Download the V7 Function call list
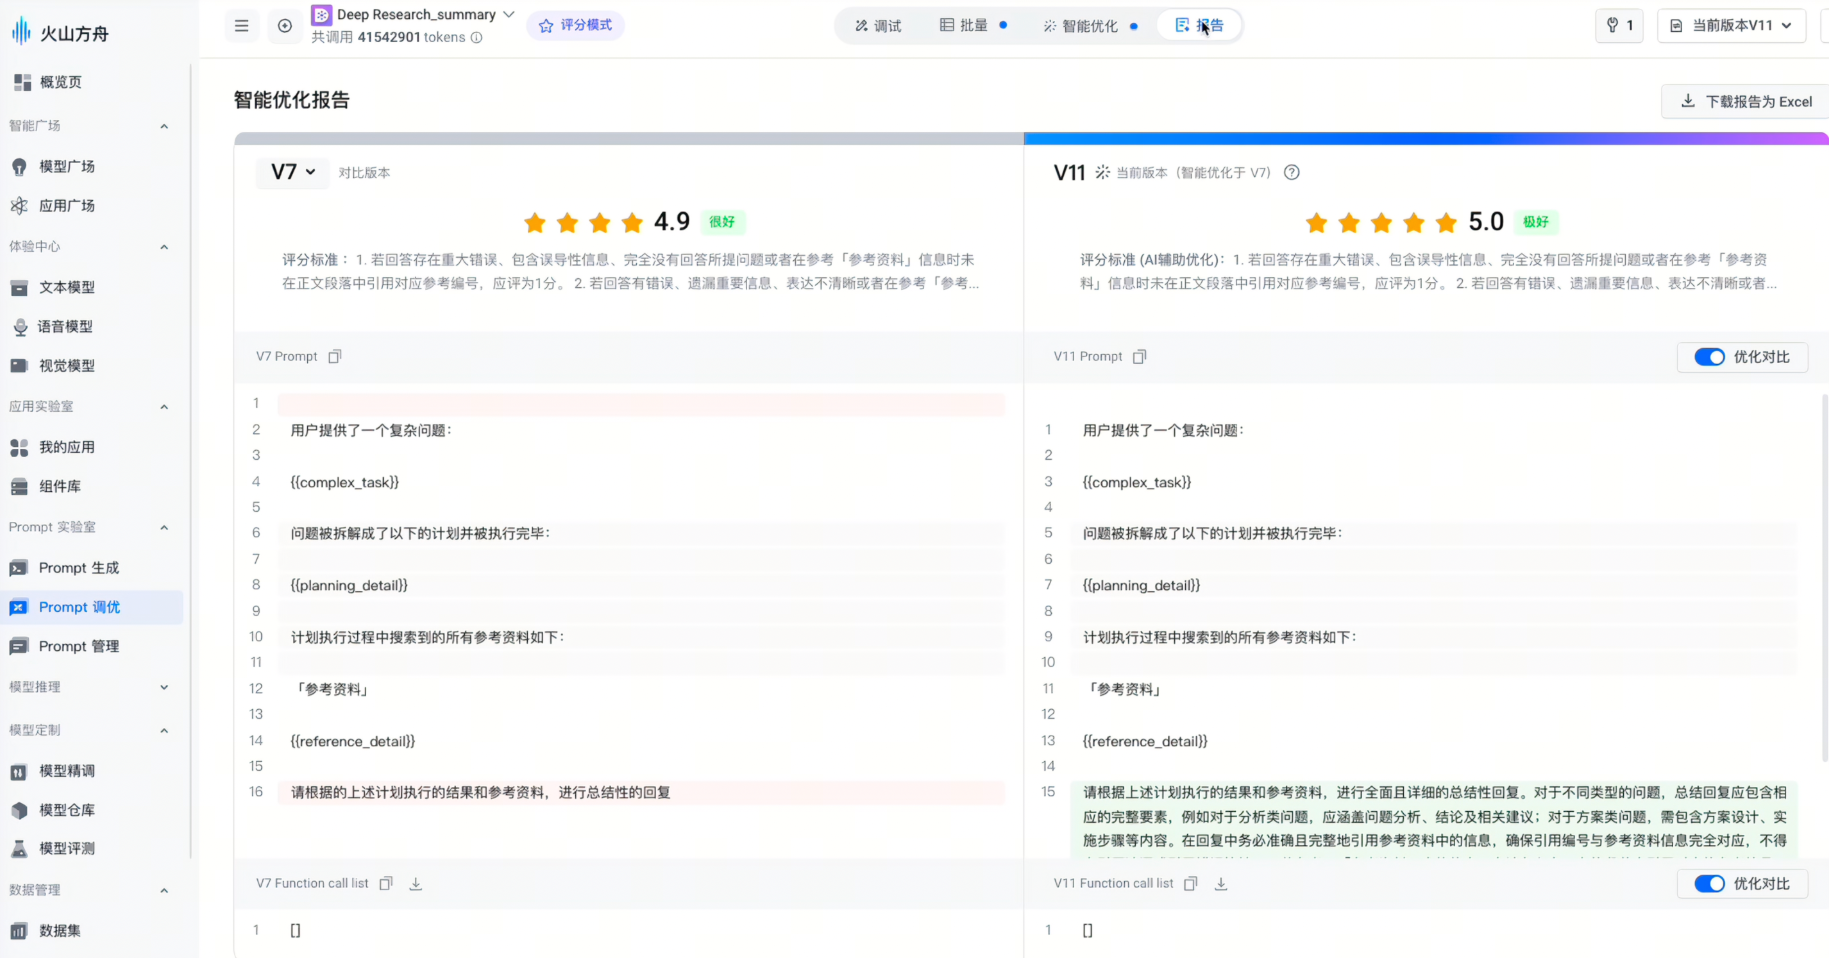Image resolution: width=1829 pixels, height=958 pixels. (416, 883)
